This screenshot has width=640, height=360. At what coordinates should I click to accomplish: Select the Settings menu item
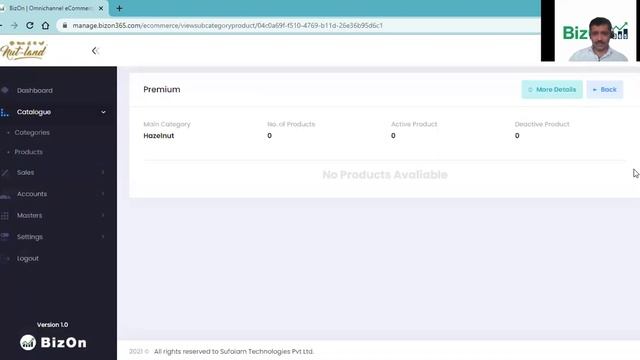click(30, 237)
